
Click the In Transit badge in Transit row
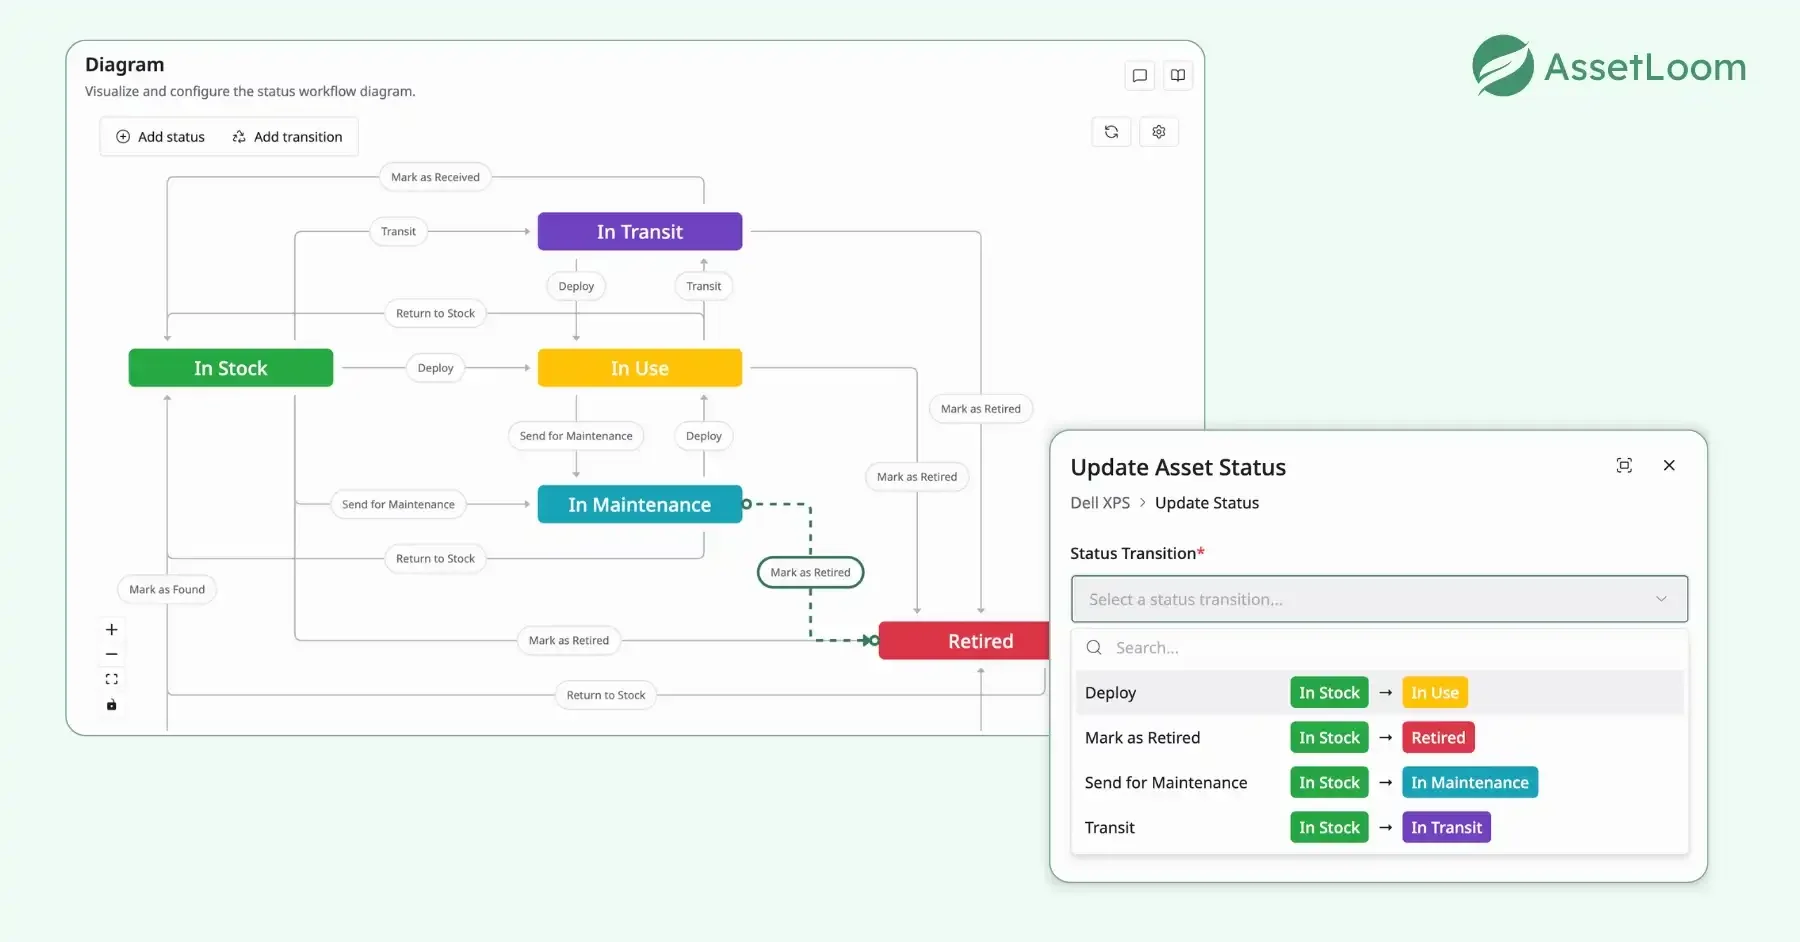pos(1446,827)
